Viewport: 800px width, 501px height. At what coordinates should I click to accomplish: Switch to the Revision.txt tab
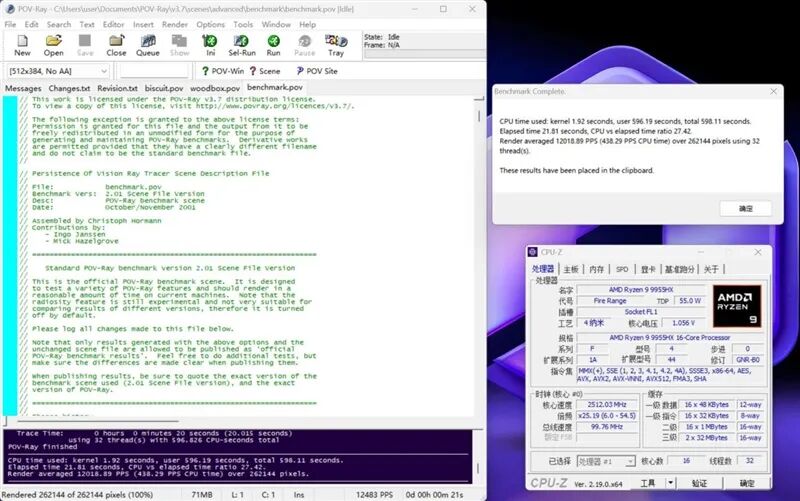tap(117, 88)
